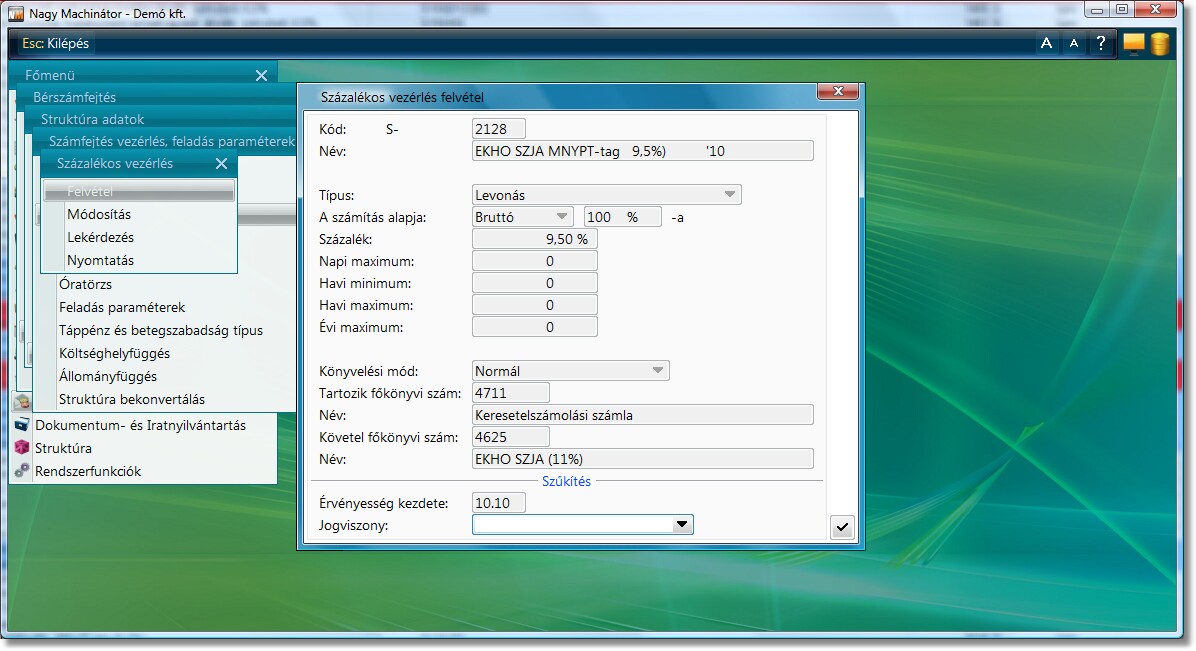Click the orange monitor icon
This screenshot has height=651, width=1196.
coord(1133,43)
